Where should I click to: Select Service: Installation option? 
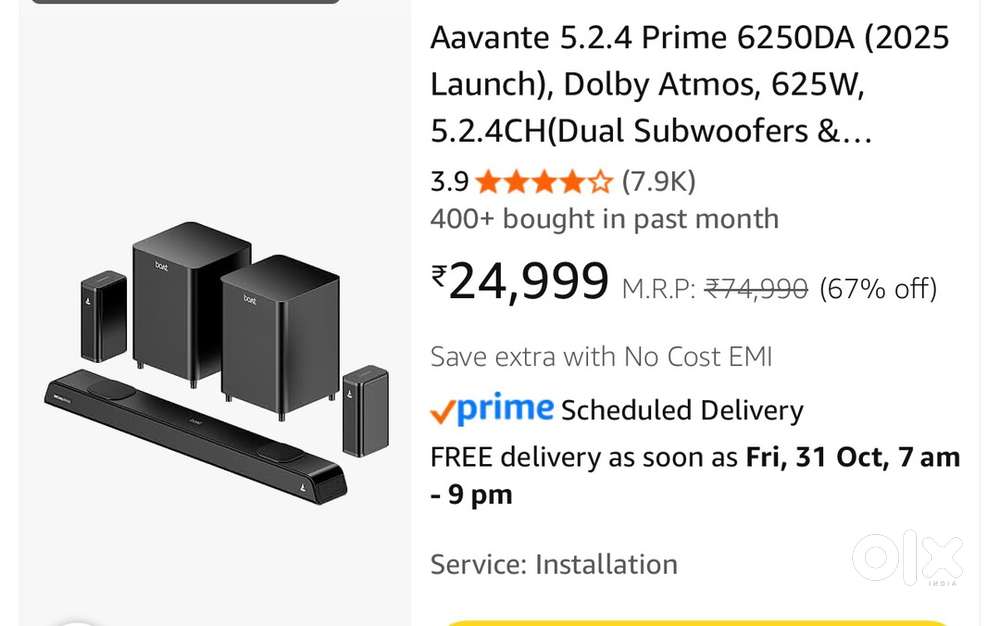(x=553, y=564)
